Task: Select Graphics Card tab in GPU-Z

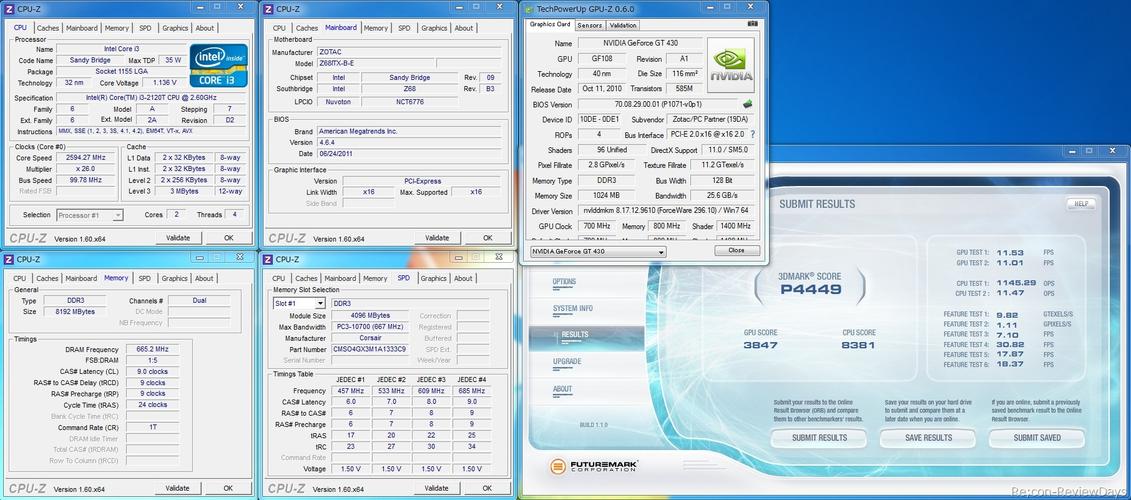Action: pyautogui.click(x=550, y=25)
